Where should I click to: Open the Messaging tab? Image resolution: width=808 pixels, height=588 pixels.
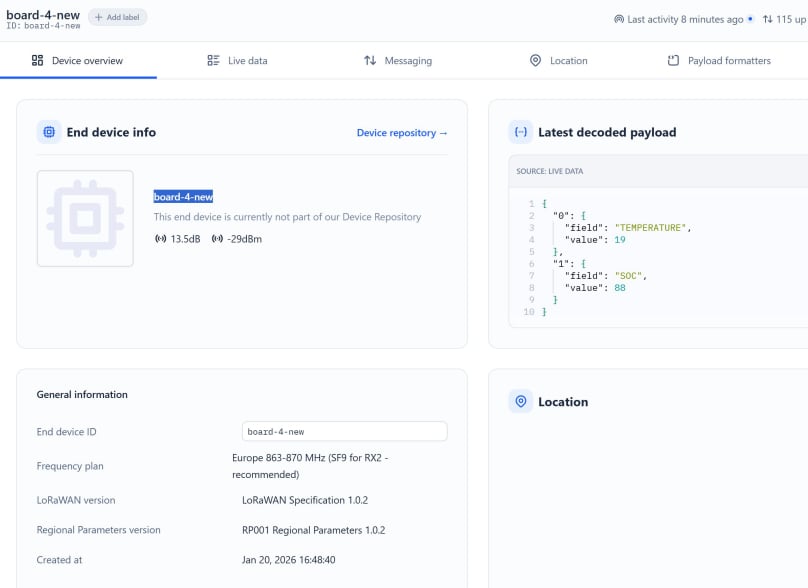[398, 61]
